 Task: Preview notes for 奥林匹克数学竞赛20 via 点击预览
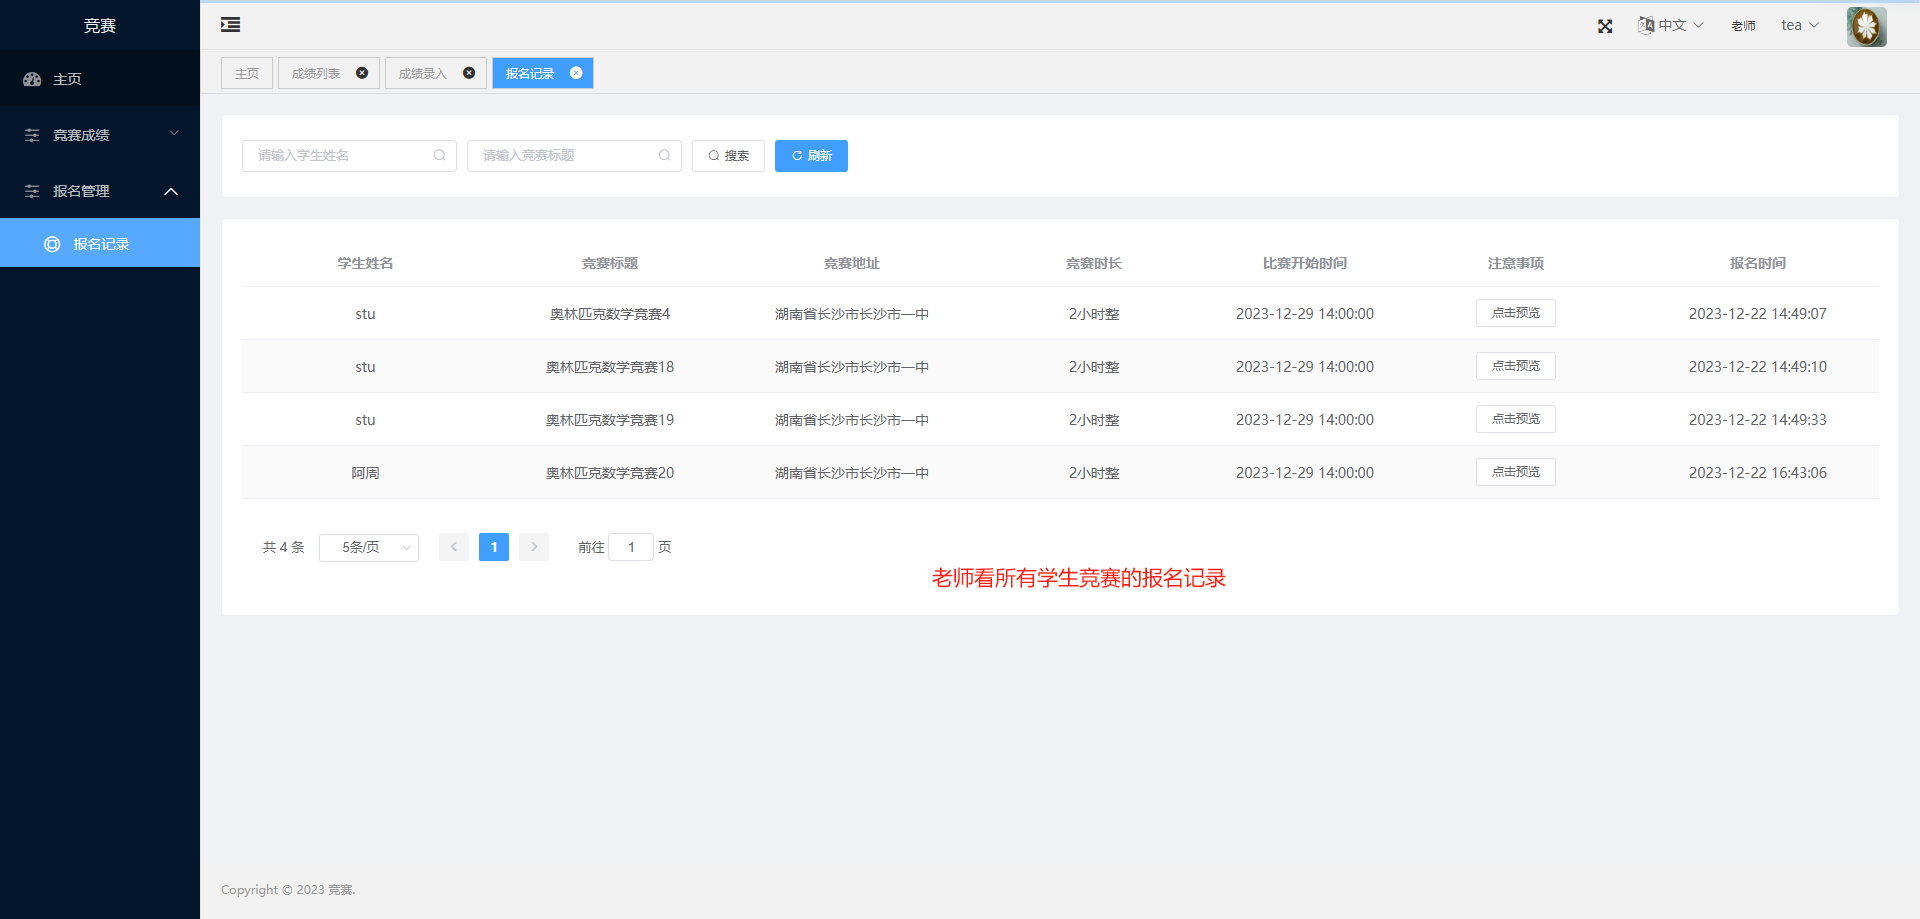tap(1515, 471)
